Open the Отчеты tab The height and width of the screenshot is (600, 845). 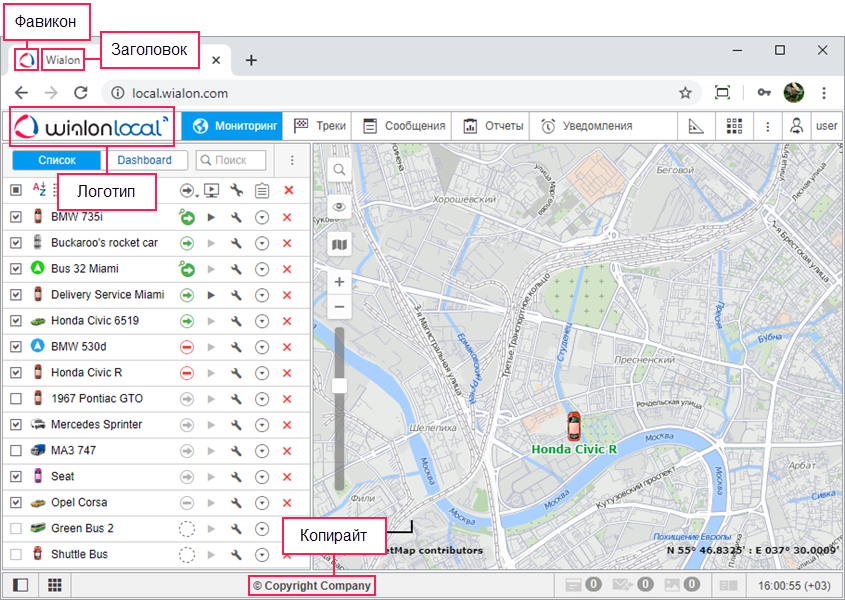493,126
